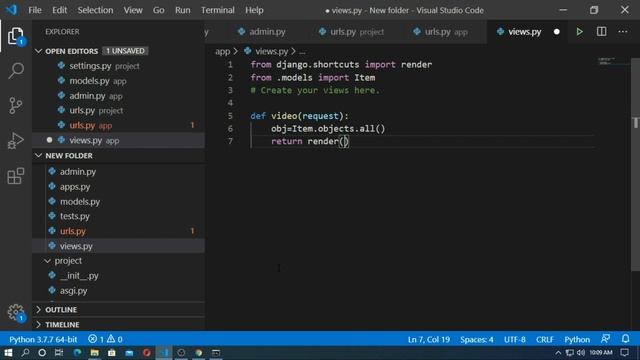Click the taskbar clock showing 10:09 AM
The width and height of the screenshot is (640, 360).
click(x=600, y=352)
